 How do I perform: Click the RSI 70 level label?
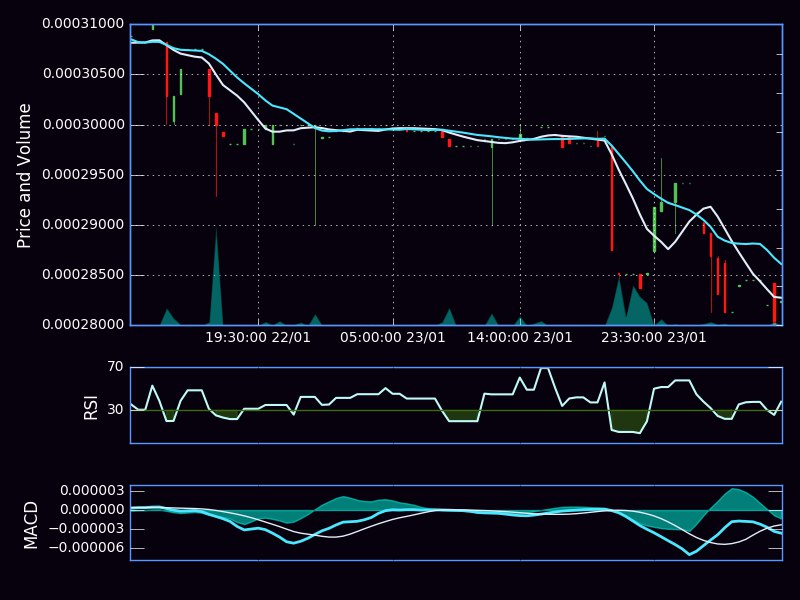point(116,367)
